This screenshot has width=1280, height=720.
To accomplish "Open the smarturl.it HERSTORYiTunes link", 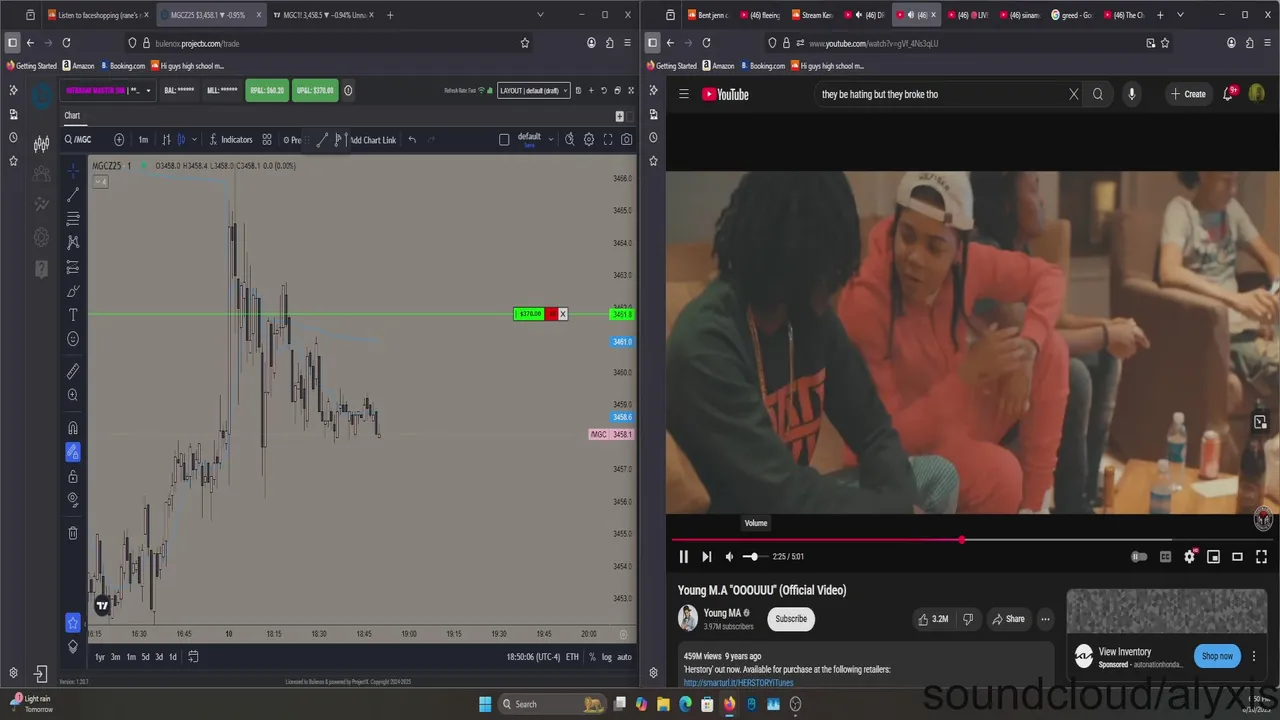I will tap(738, 683).
